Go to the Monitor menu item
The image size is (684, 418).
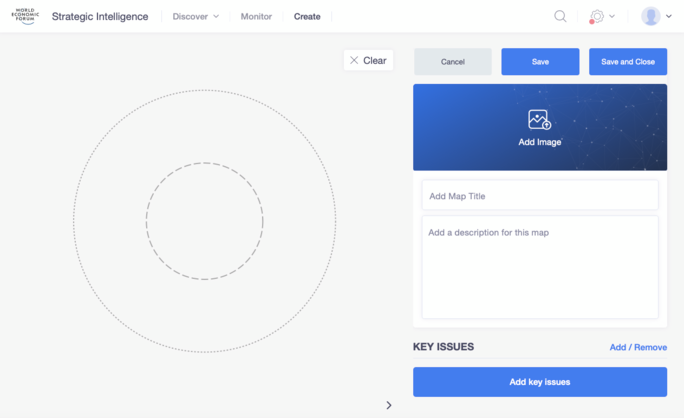[x=256, y=17]
